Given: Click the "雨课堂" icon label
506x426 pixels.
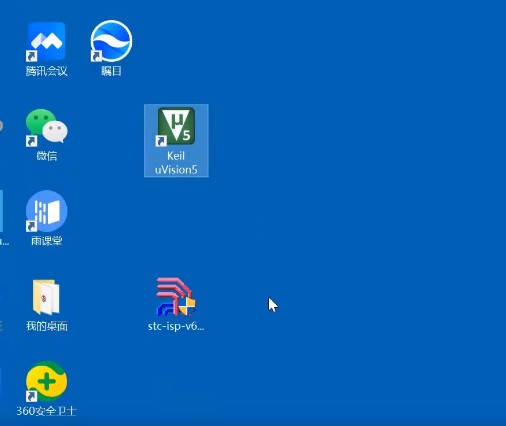Looking at the screenshot, I should [x=47, y=241].
